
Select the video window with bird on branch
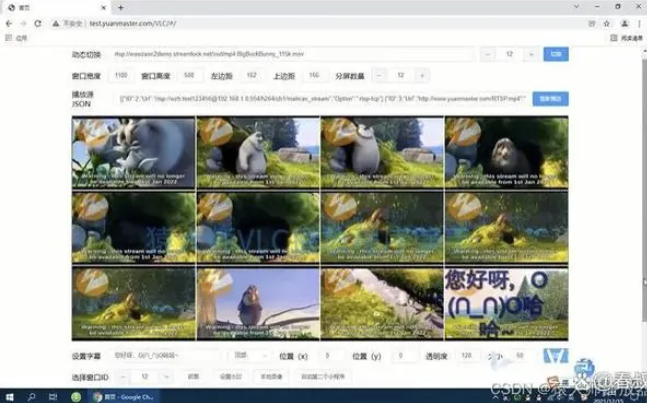[x=258, y=303]
